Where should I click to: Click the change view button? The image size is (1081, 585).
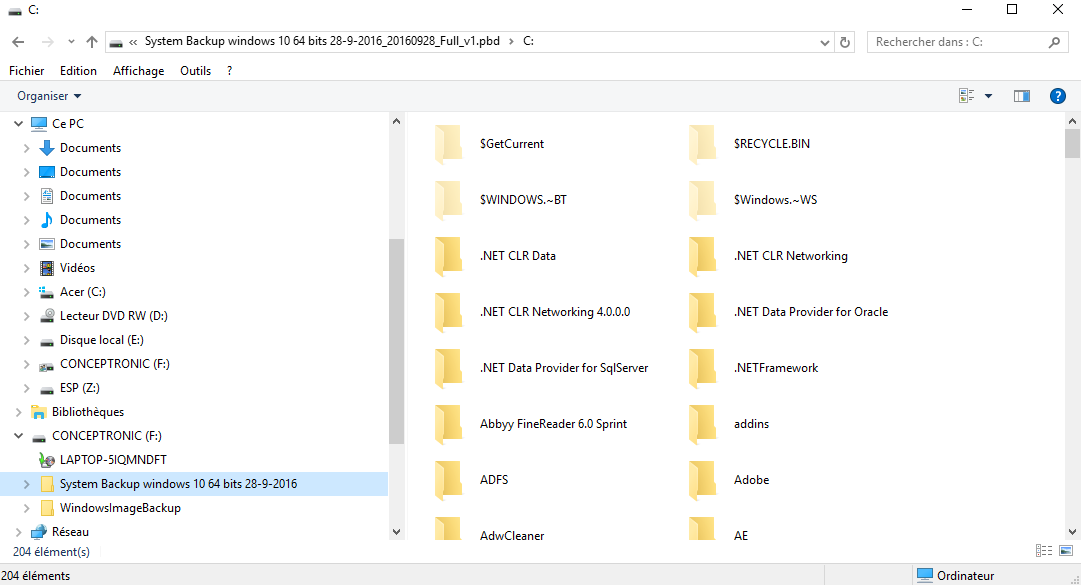(967, 96)
